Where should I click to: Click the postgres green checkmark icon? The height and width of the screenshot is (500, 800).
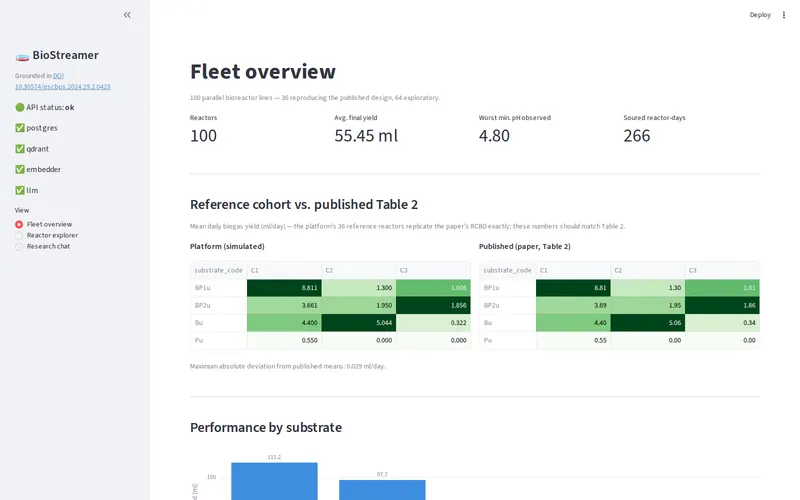pos(20,128)
